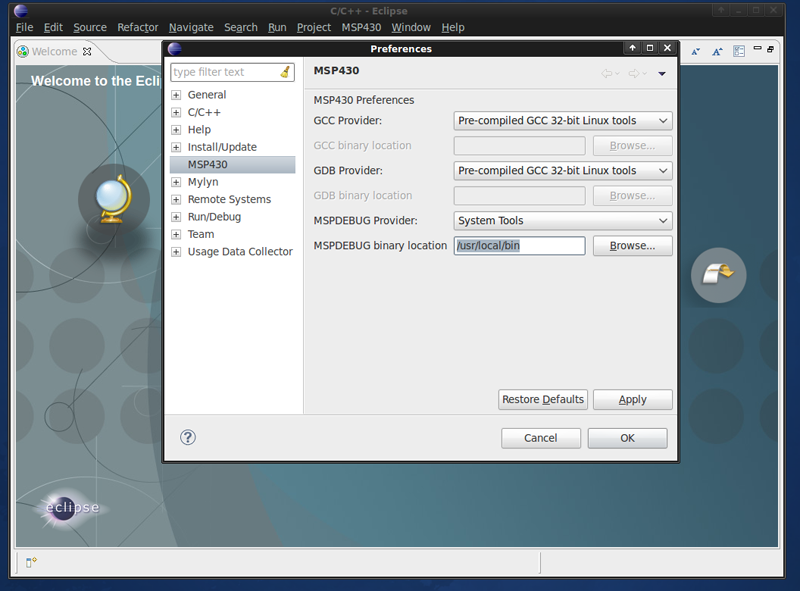
Task: Roll up the Preferences dialog
Action: pos(632,48)
